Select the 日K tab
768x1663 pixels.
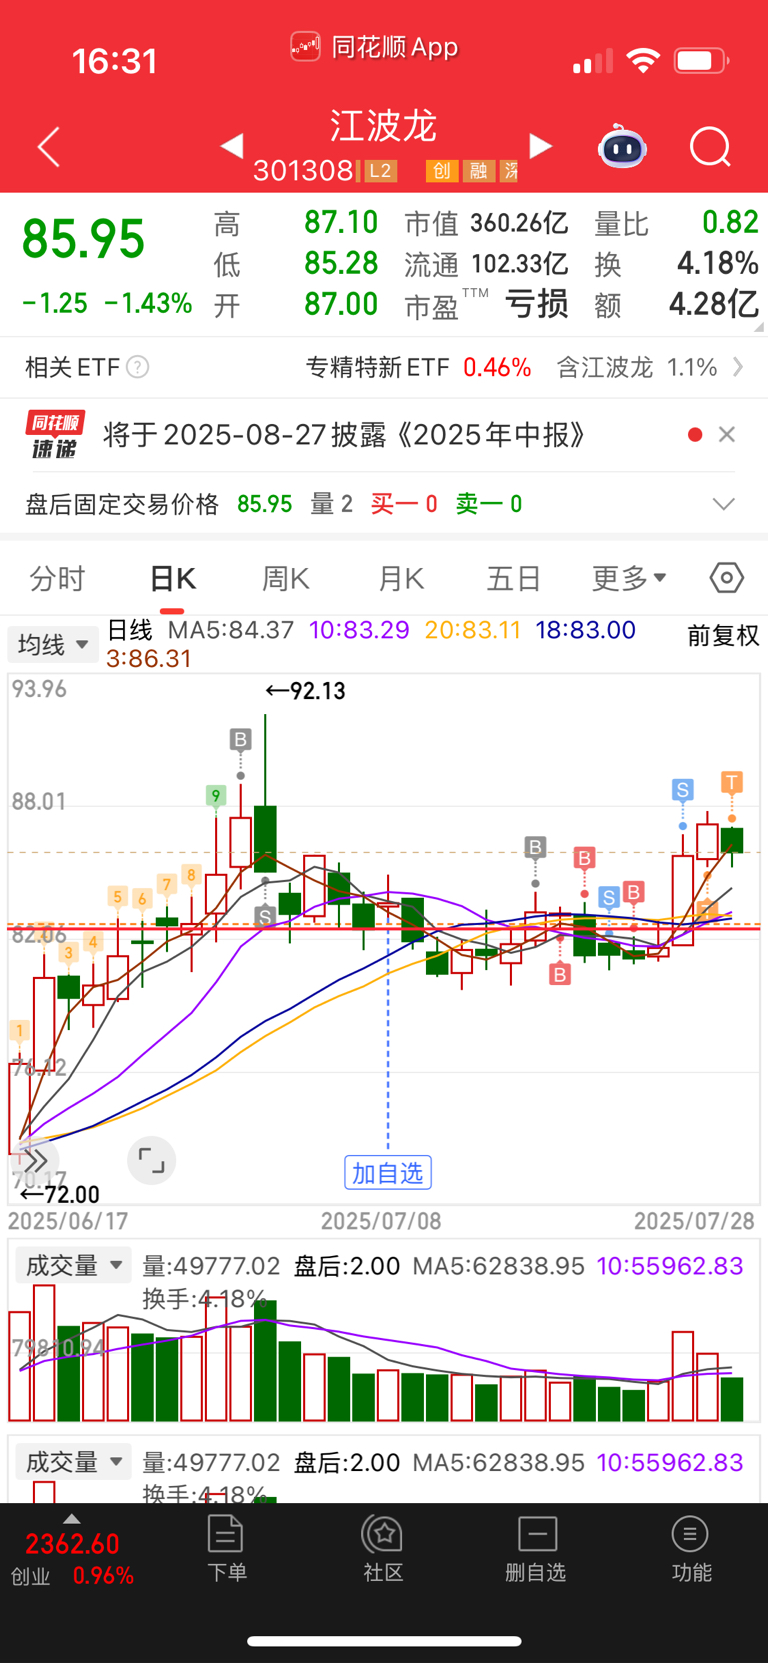point(172,578)
